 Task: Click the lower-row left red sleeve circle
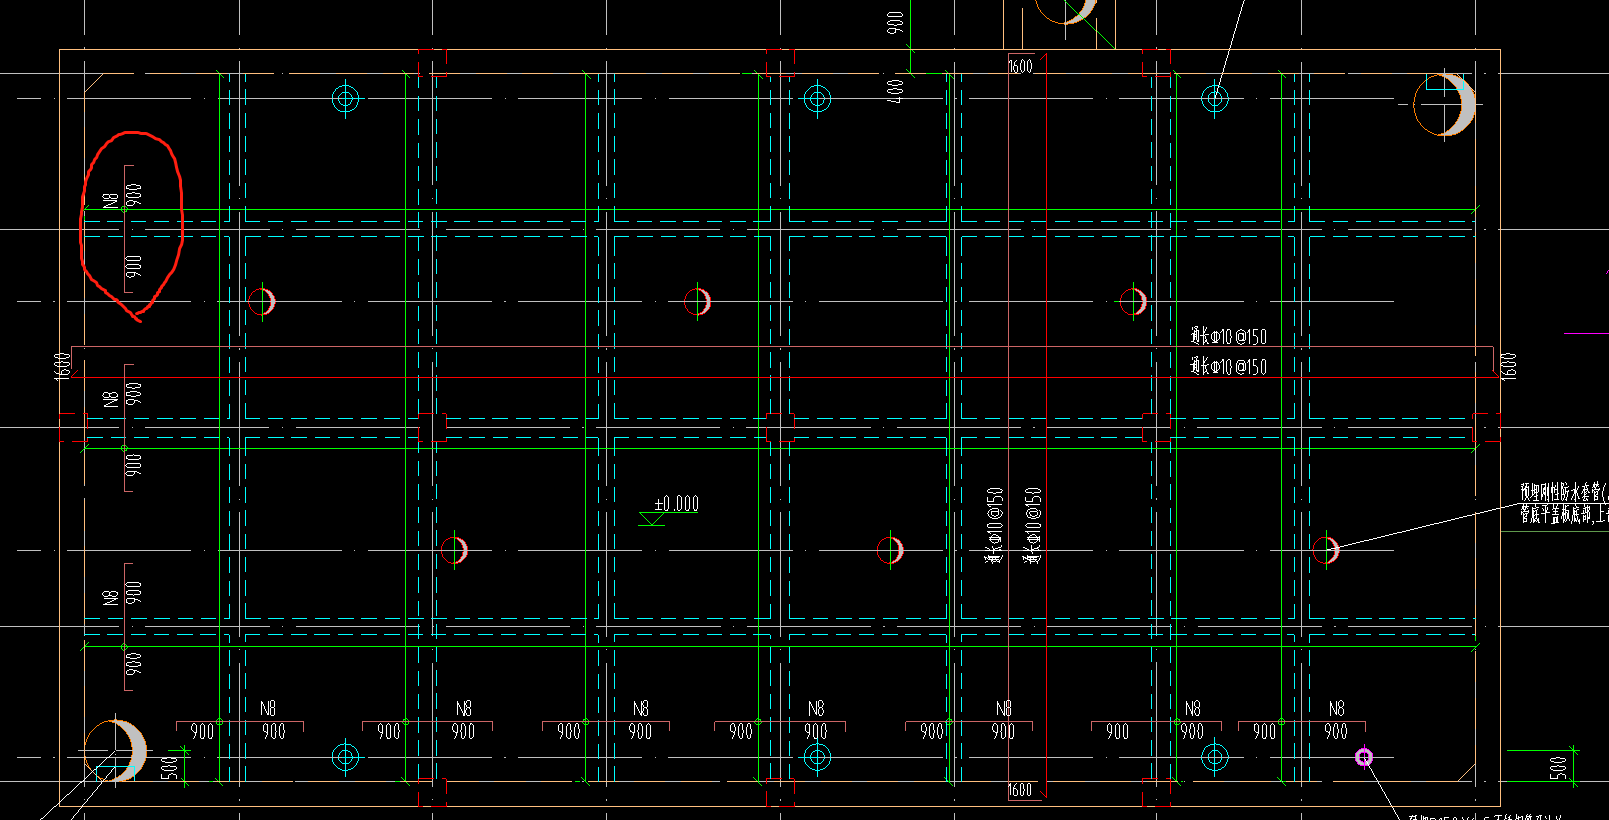click(x=454, y=550)
